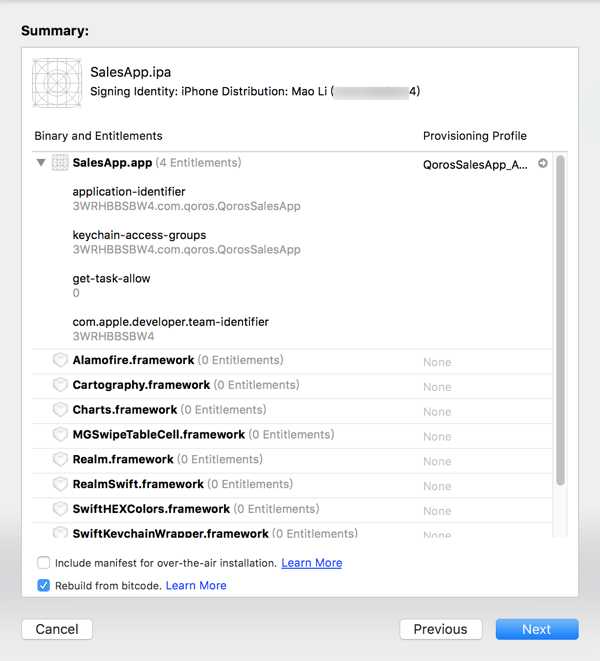The image size is (600, 661).
Task: Click the MGSwipeTableCell.framework shield icon
Action: (60, 435)
